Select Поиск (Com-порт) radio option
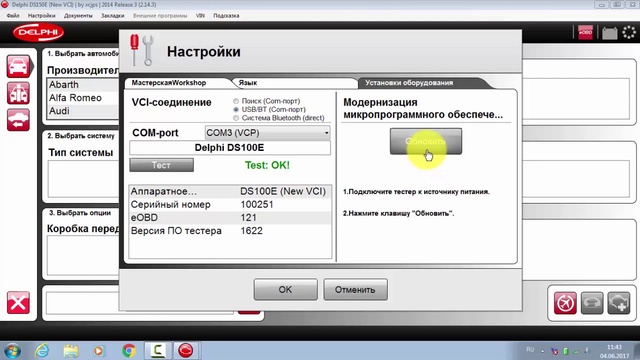Screen dimensions: 640x360 pos(236,101)
